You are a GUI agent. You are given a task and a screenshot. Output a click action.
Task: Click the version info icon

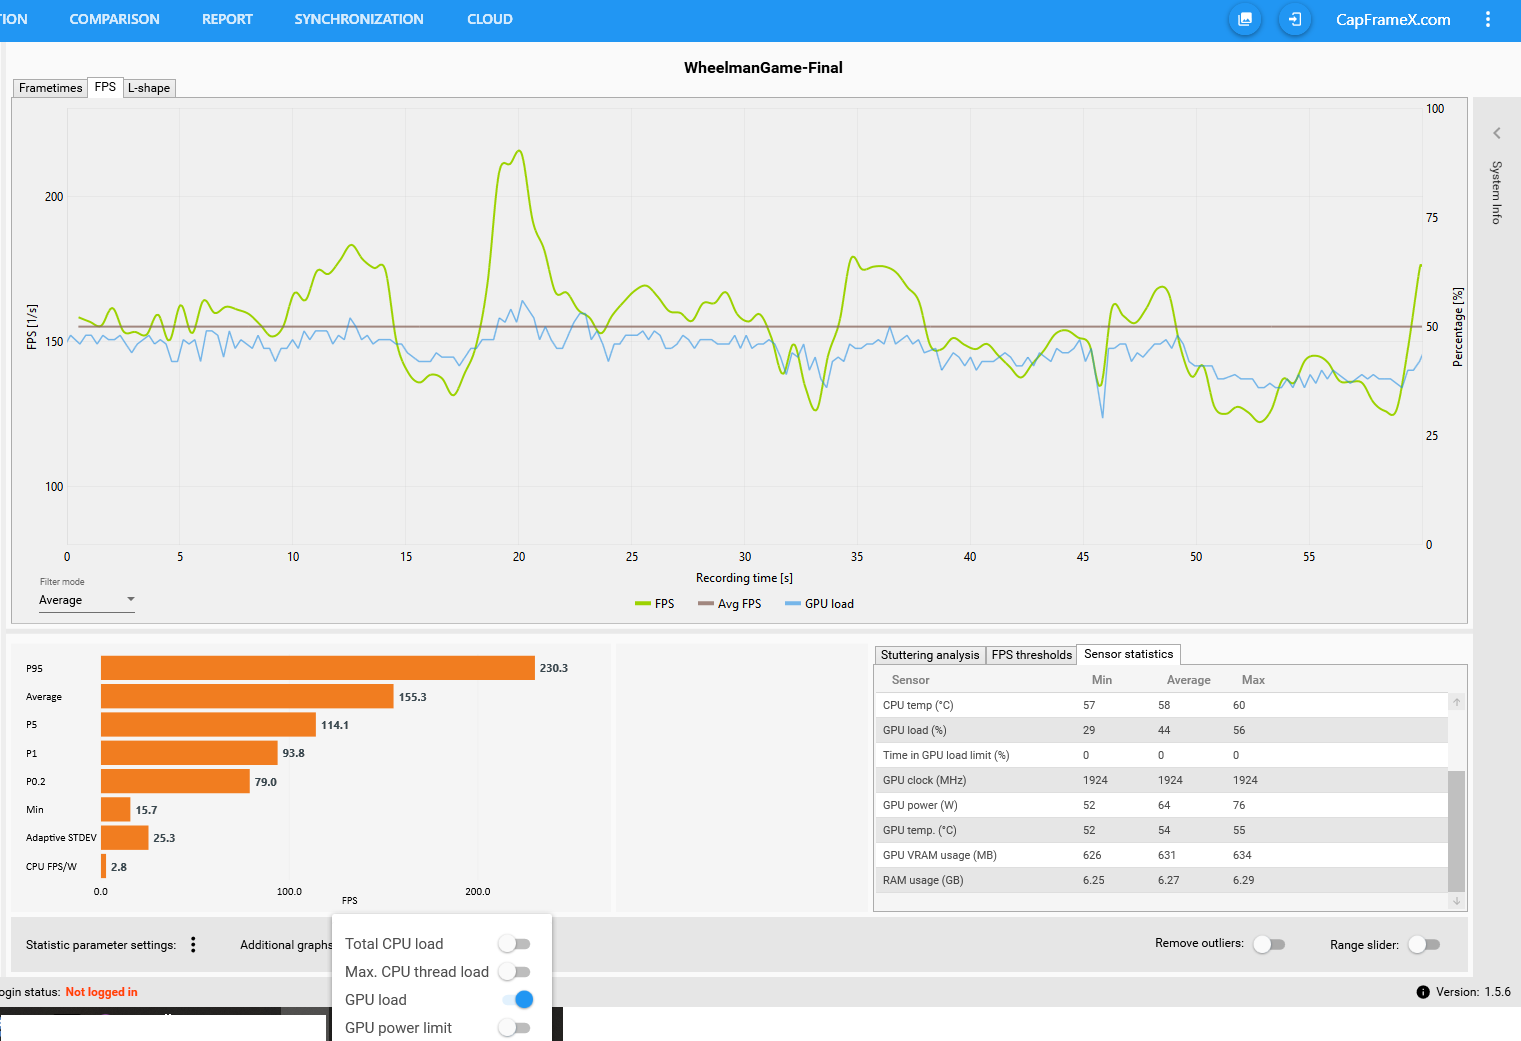pos(1423,992)
